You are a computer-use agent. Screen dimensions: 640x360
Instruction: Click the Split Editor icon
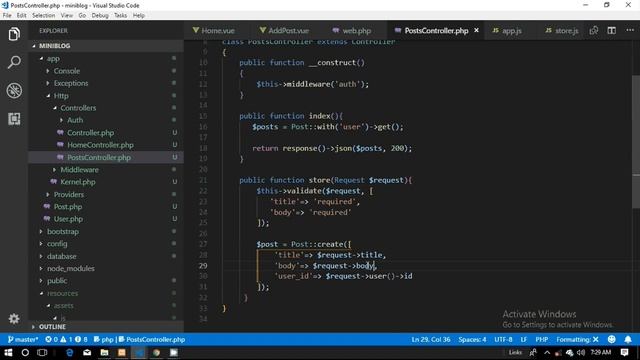611,31
